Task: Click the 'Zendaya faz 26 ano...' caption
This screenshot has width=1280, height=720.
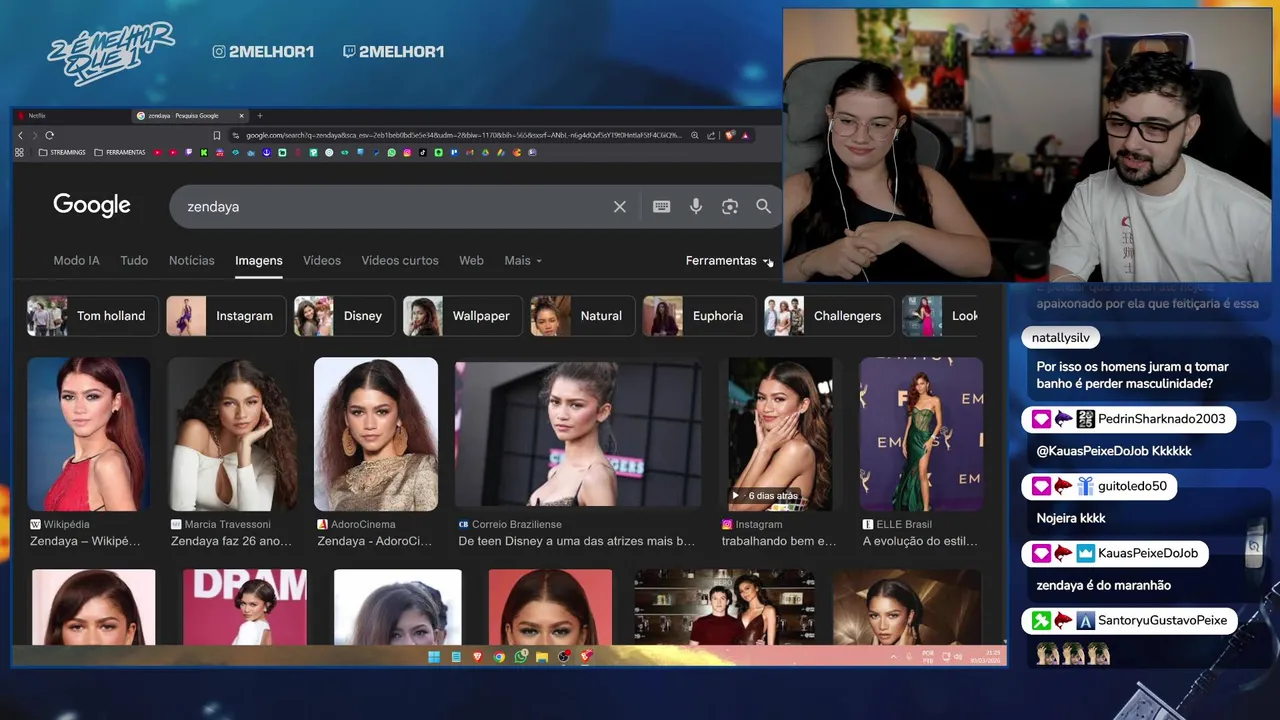Action: pos(231,541)
